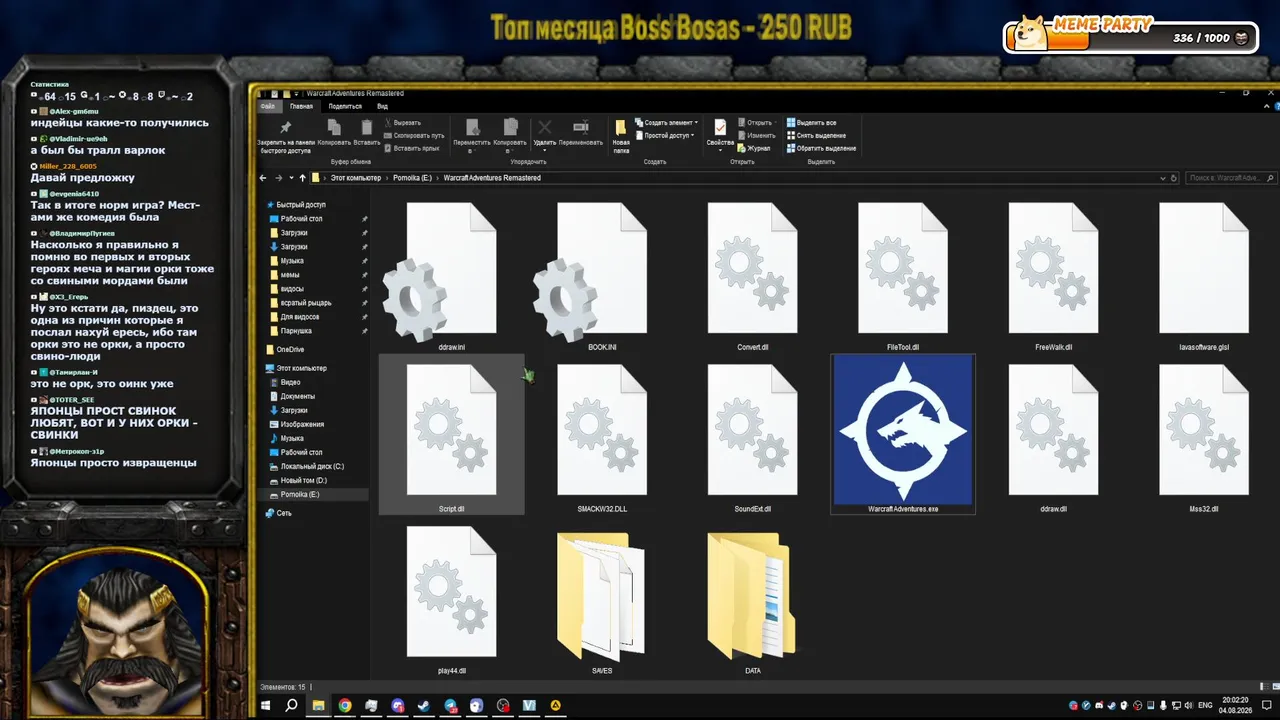Click Скопировать путь in the ribbon
This screenshot has height=720, width=1280.
pyautogui.click(x=415, y=135)
